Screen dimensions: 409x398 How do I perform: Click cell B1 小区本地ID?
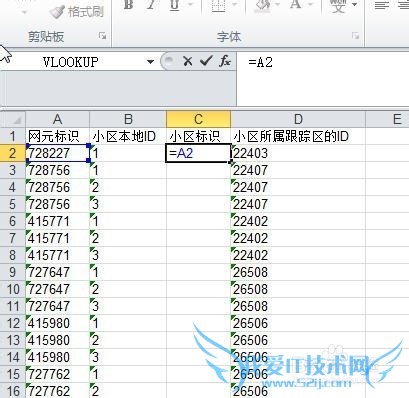coord(128,136)
